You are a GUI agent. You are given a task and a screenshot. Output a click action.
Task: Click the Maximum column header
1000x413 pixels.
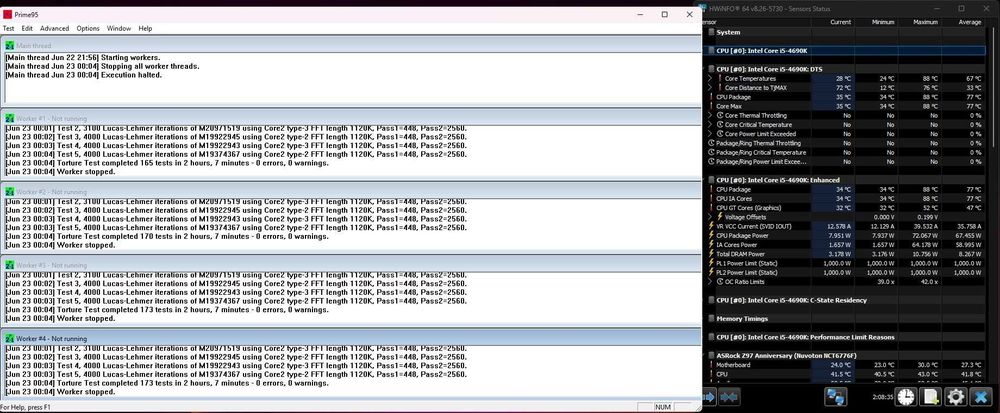coord(920,22)
